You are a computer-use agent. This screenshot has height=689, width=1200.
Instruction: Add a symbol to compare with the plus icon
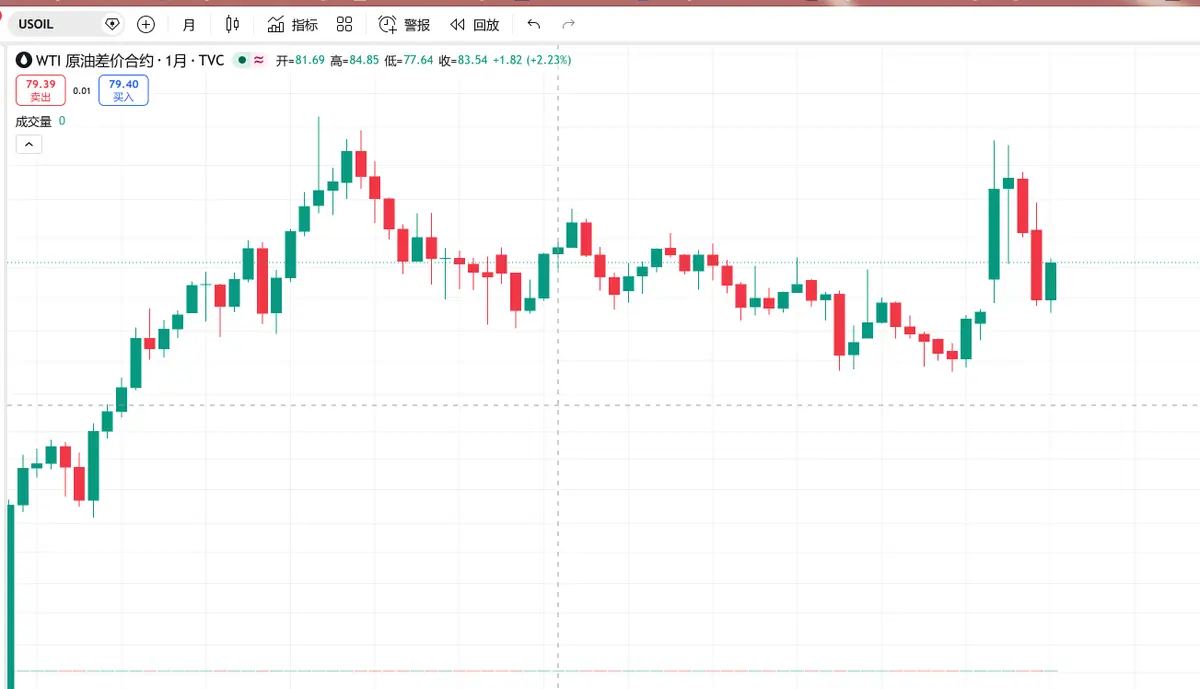pos(146,24)
